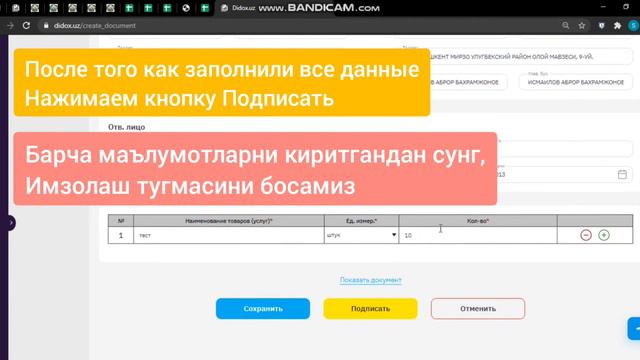Open the shield extension icon
Viewport: 640px width, 360px height.
[x=601, y=25]
